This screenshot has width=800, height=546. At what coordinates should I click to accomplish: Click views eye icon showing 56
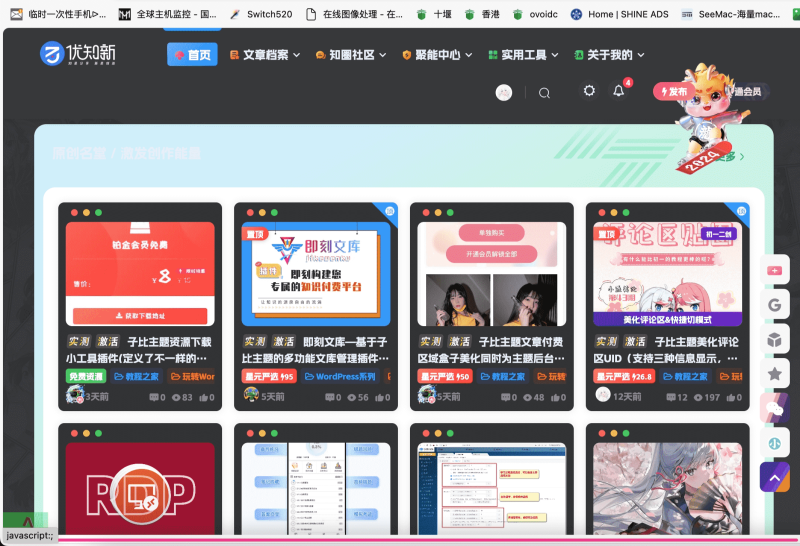351,398
